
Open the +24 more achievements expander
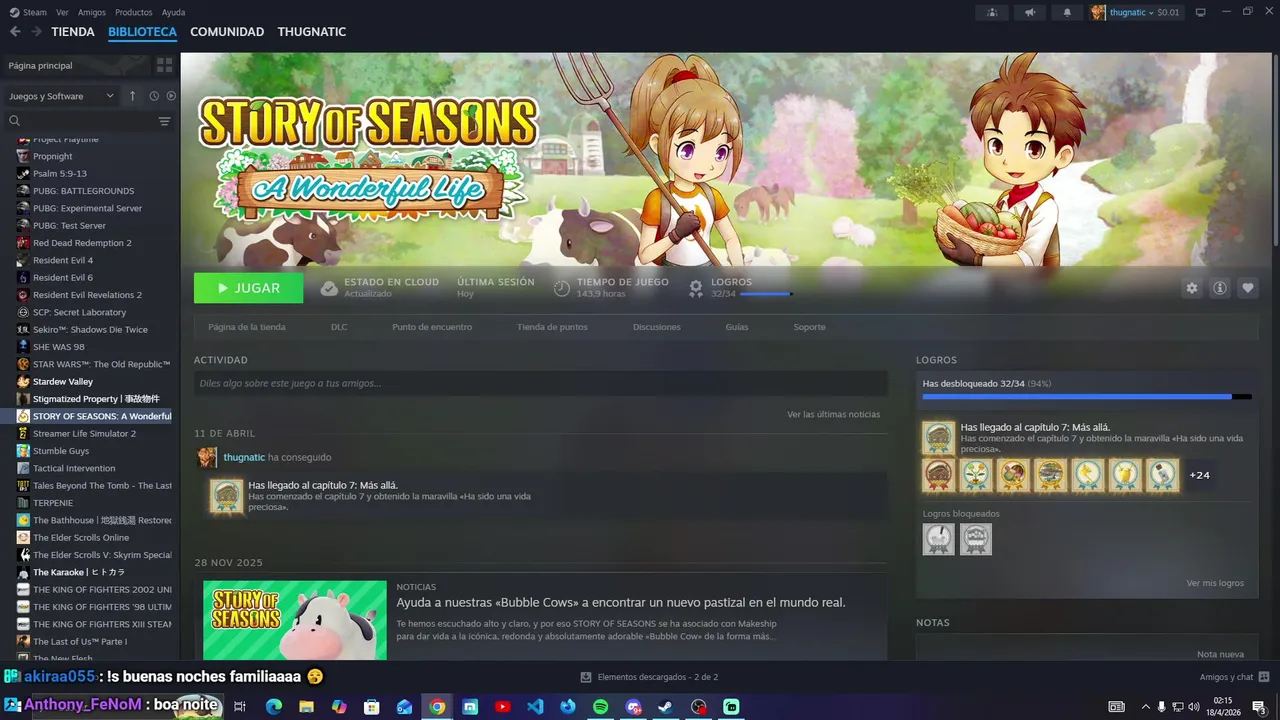1200,475
